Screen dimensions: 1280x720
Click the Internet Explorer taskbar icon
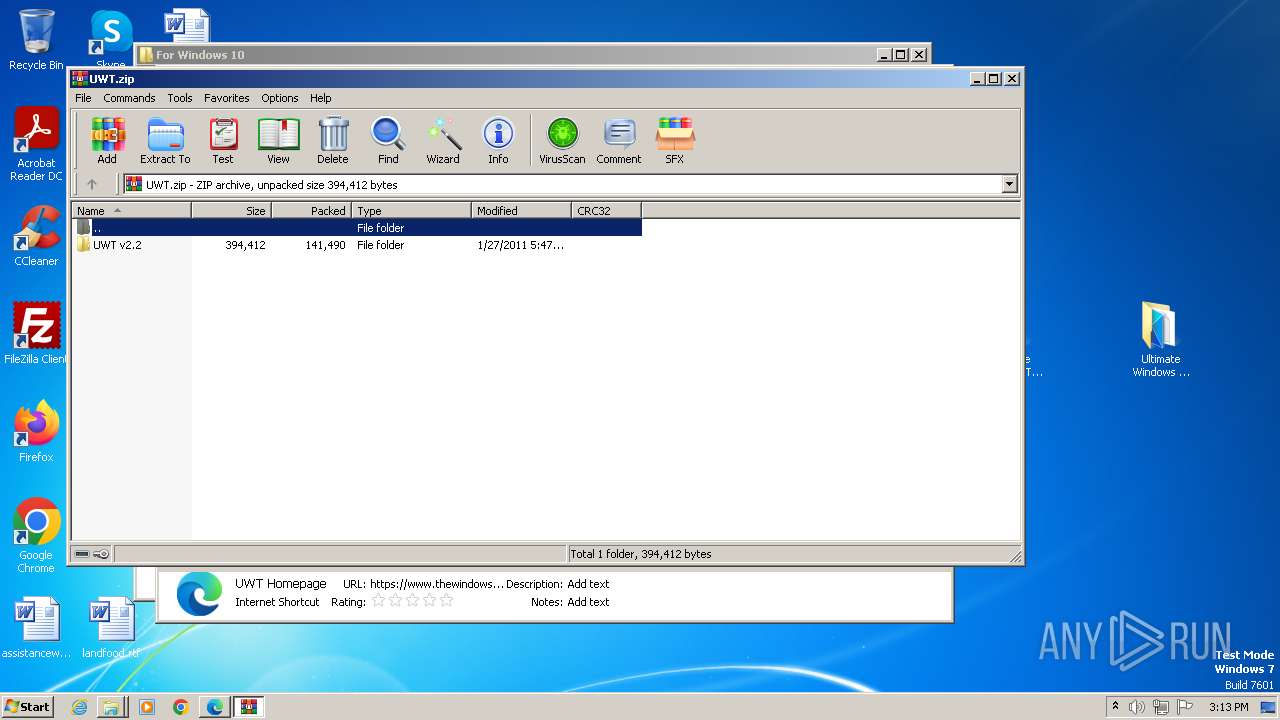click(79, 707)
